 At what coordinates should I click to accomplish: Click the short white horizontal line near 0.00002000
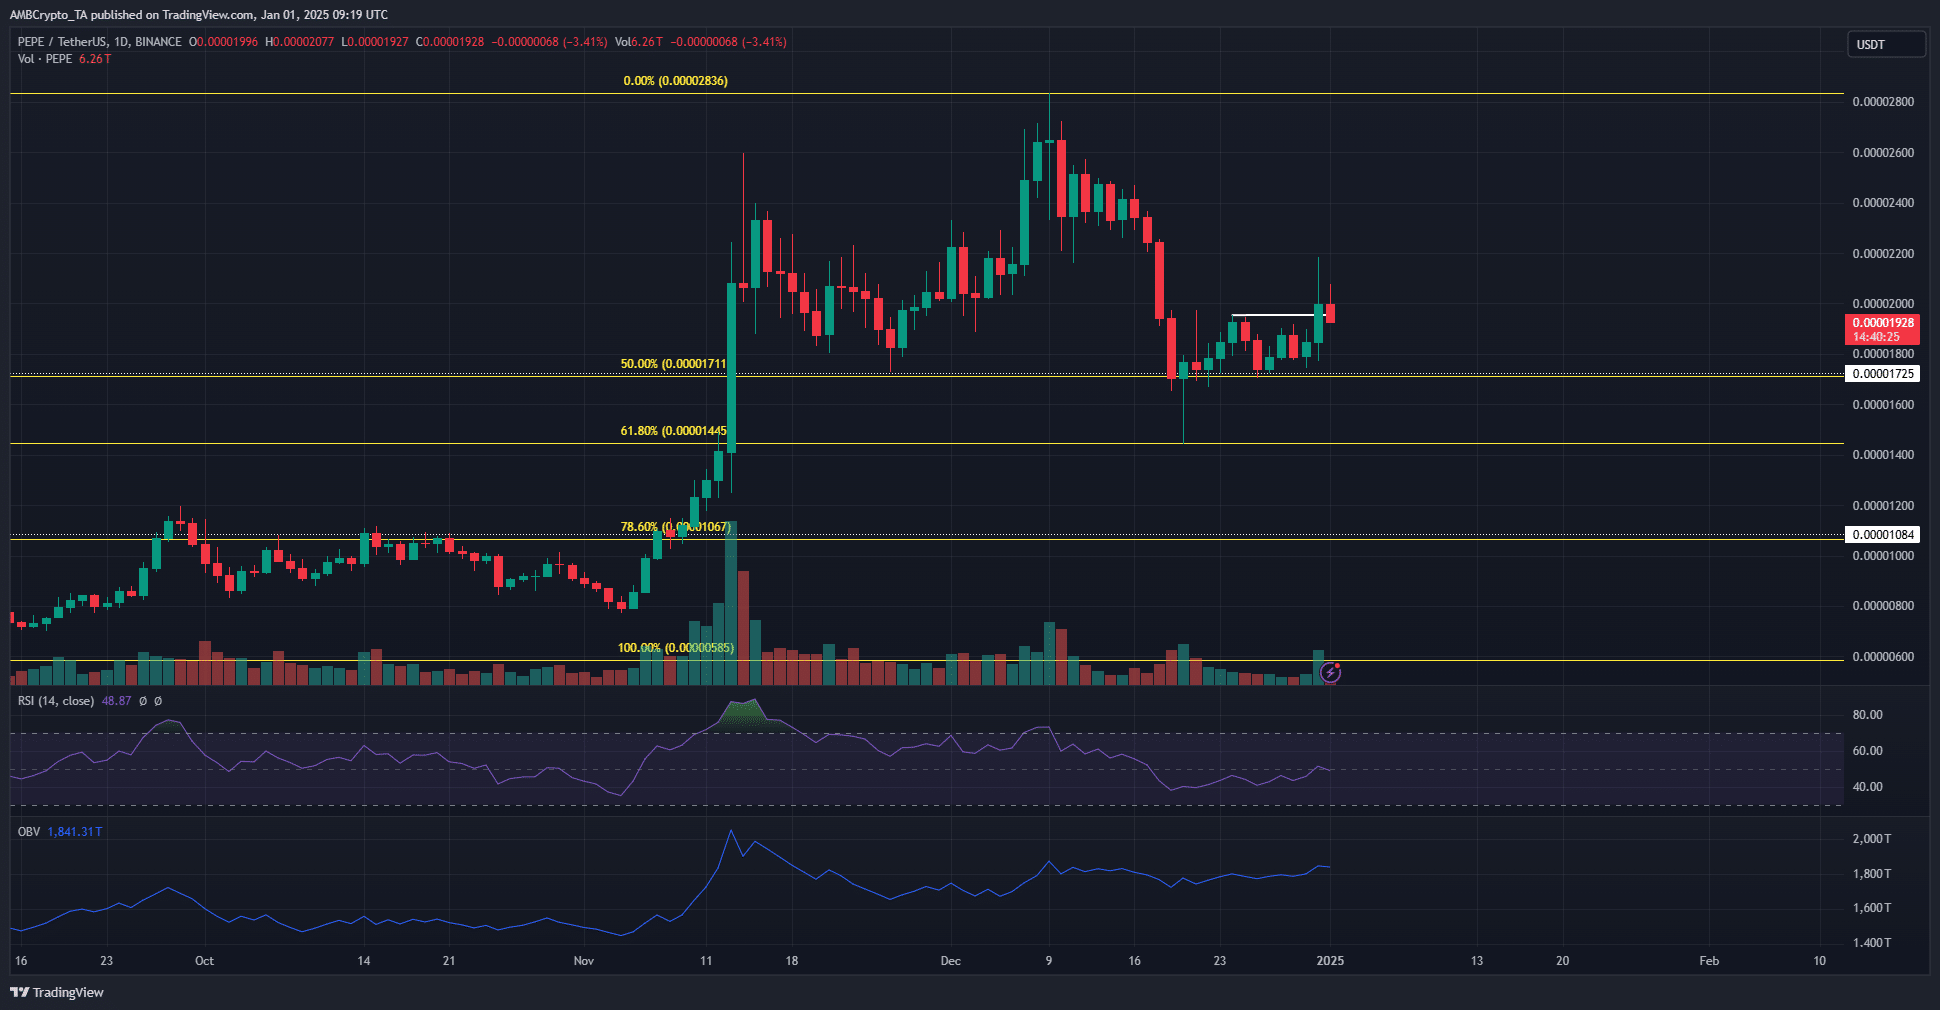(1278, 315)
